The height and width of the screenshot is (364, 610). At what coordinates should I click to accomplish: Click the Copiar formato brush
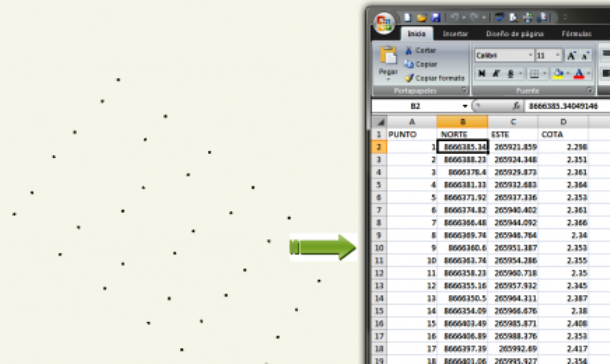[x=434, y=78]
